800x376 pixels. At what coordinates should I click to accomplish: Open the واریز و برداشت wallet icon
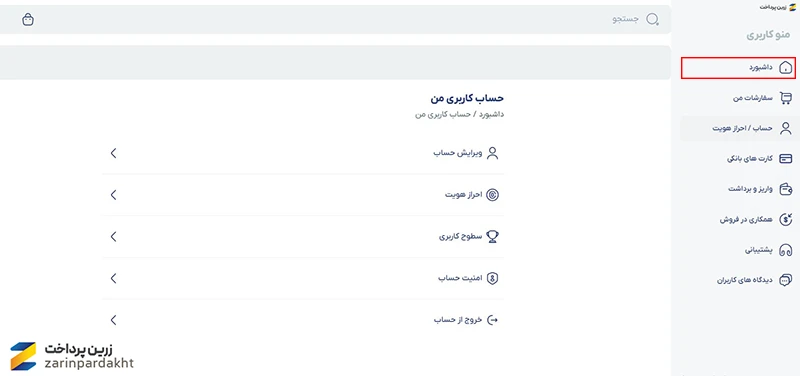pyautogui.click(x=786, y=189)
